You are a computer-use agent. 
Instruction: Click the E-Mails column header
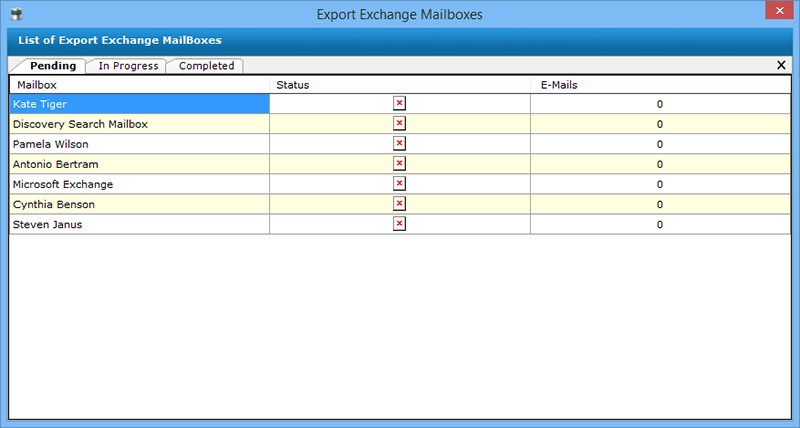(x=660, y=85)
